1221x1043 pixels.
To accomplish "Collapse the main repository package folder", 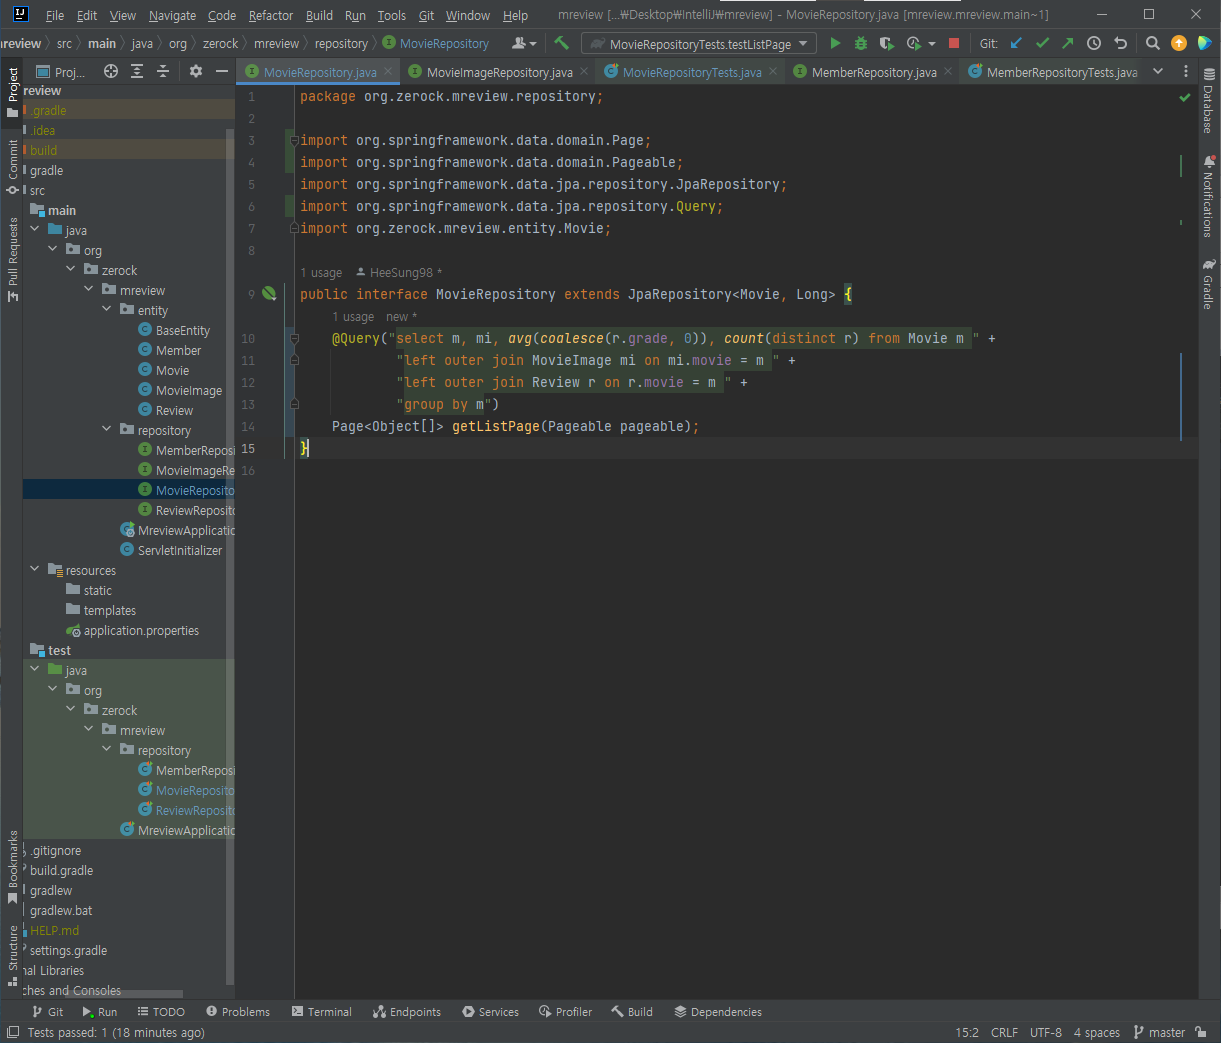I will 107,430.
